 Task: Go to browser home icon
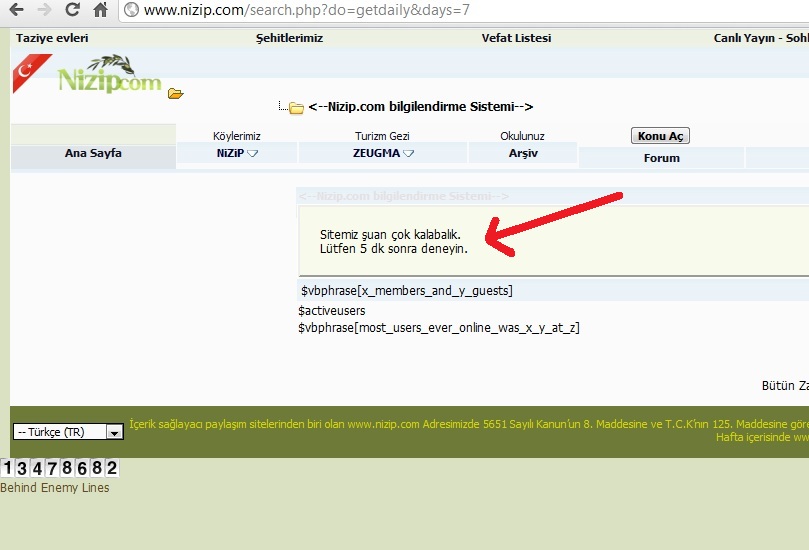tap(101, 9)
